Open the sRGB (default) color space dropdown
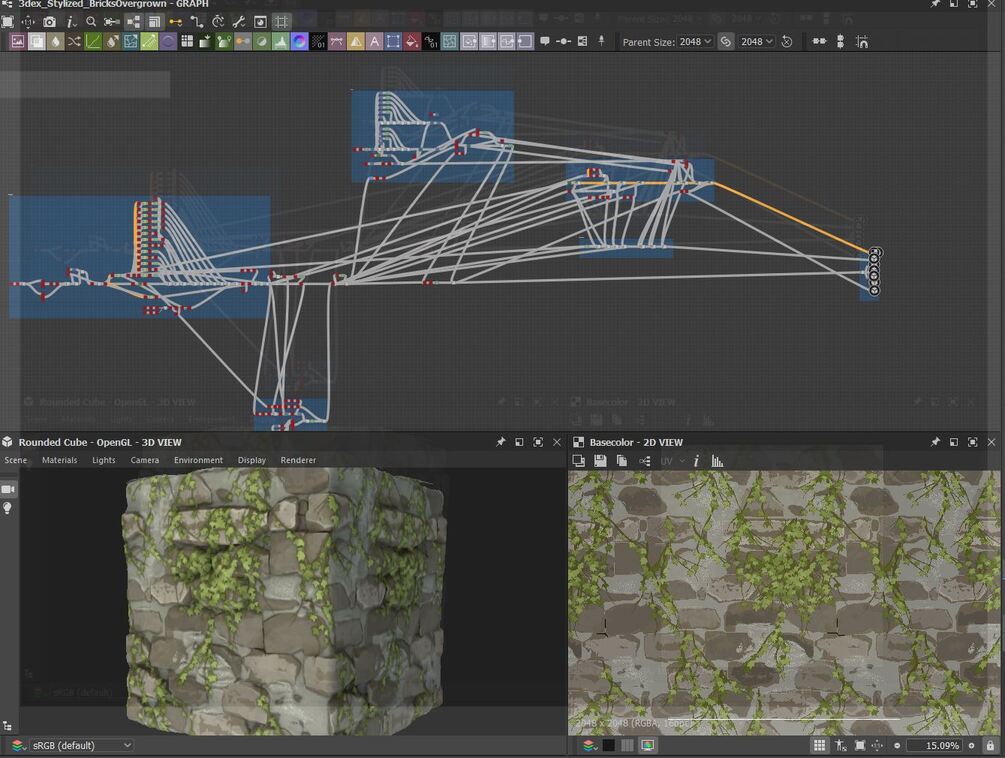The image size is (1005, 758). pos(81,745)
